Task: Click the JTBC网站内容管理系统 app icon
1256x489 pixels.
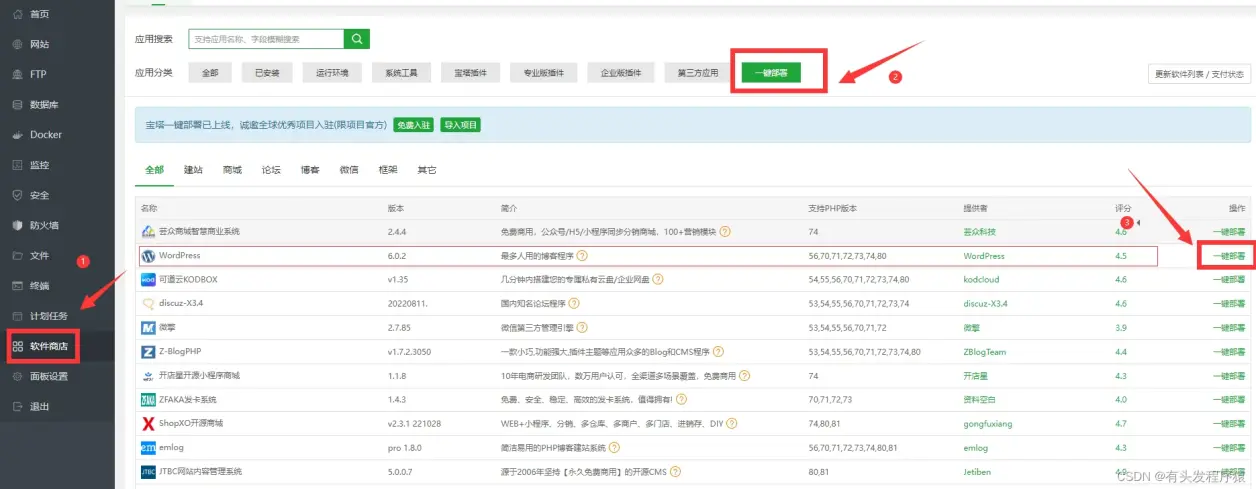Action: coord(148,471)
